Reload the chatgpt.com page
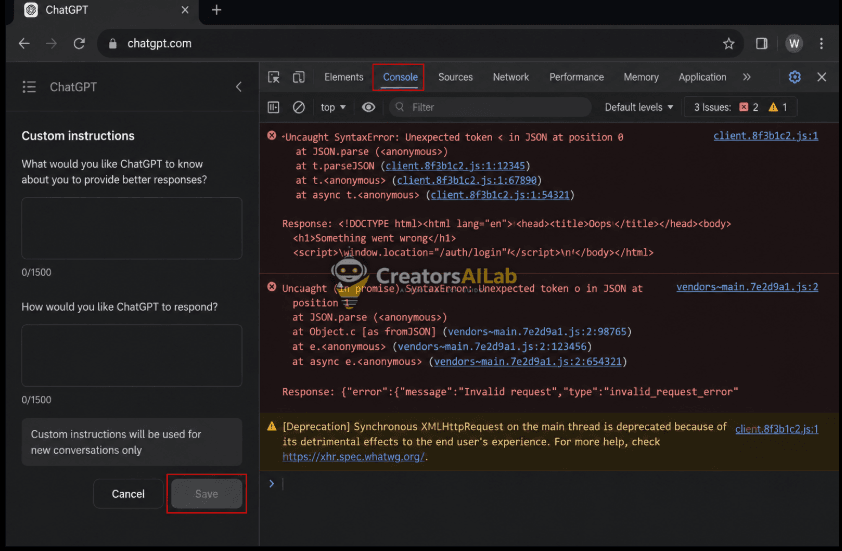The image size is (842, 551). pos(79,44)
